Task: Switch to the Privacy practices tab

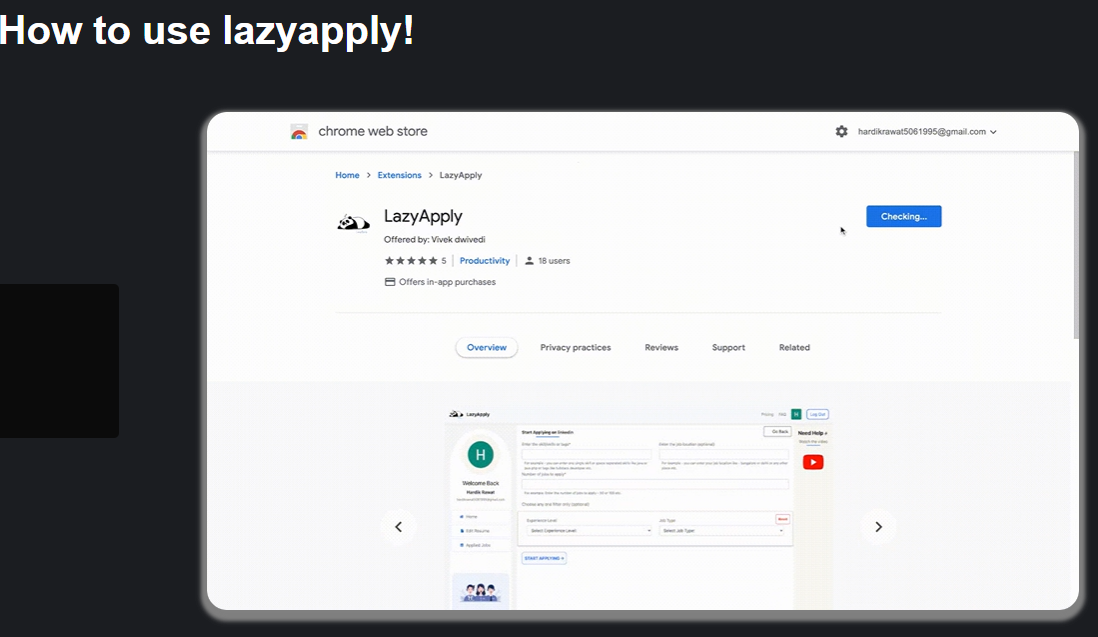Action: (x=575, y=348)
